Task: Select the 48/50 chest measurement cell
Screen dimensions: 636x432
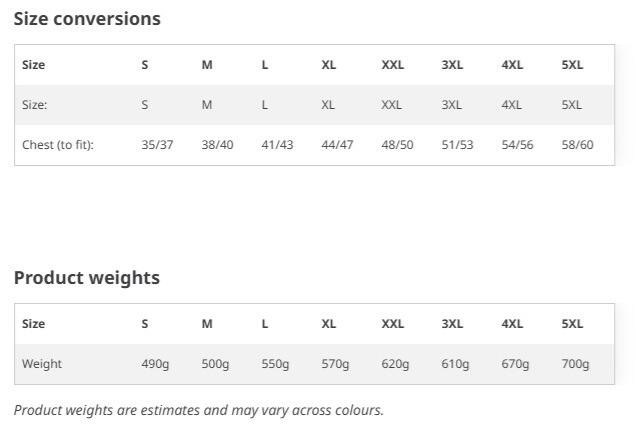Action: pyautogui.click(x=398, y=145)
